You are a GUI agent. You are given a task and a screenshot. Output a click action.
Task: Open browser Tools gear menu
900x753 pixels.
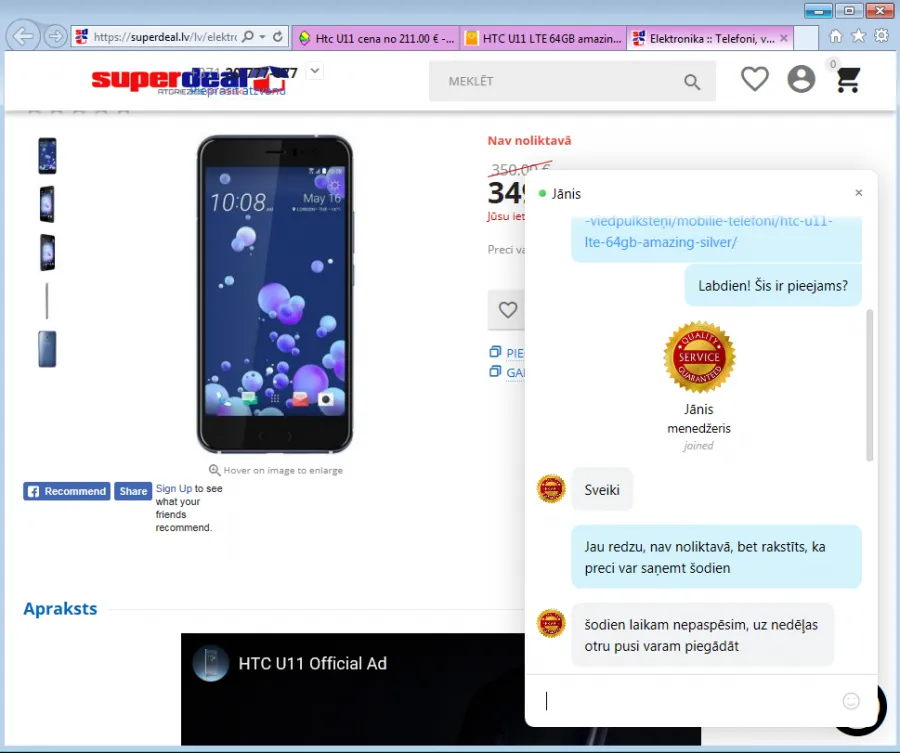click(x=882, y=36)
